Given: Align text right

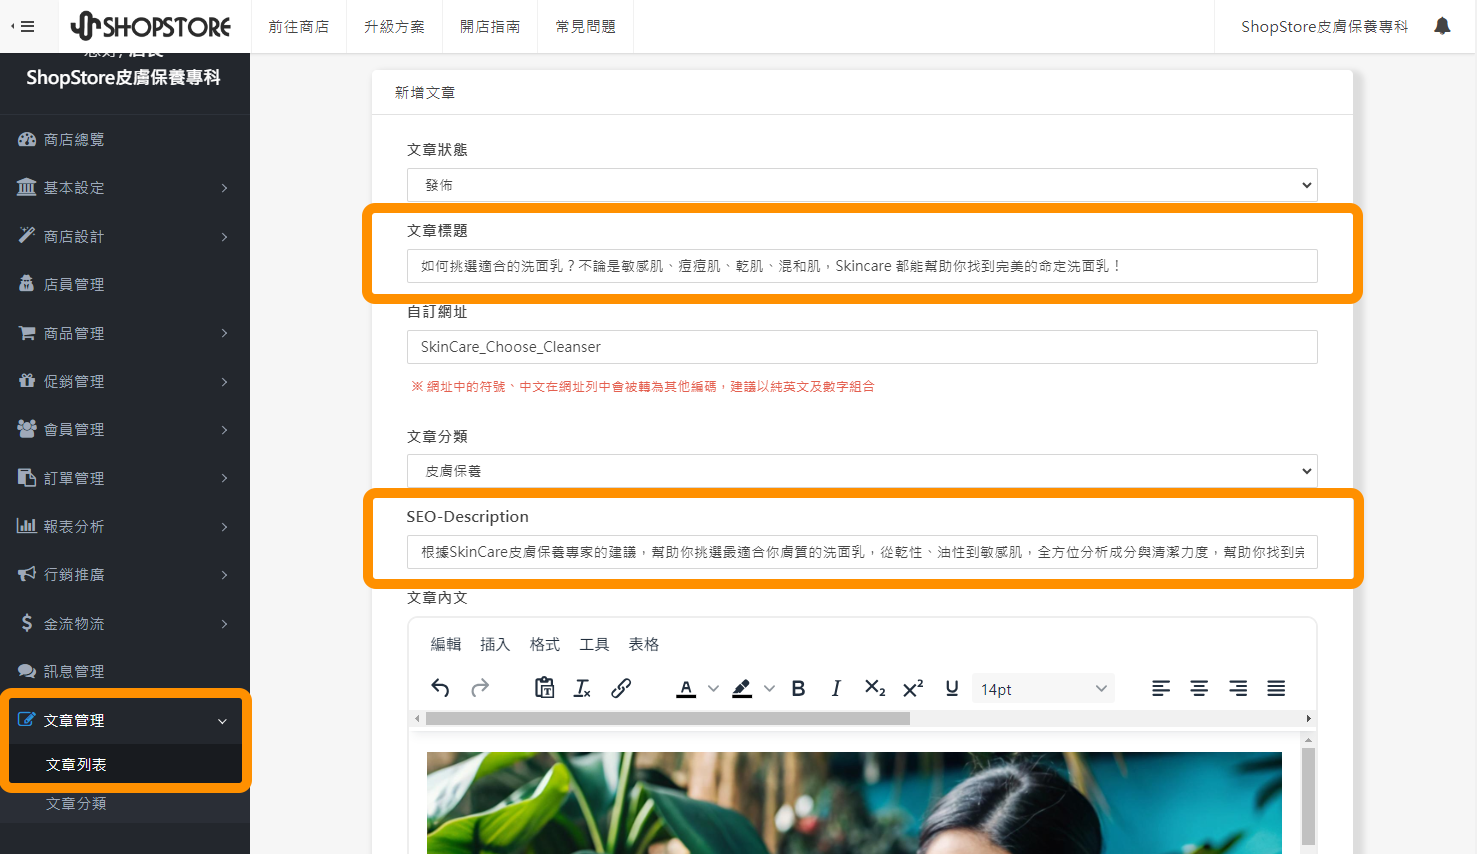Looking at the screenshot, I should click(1238, 688).
